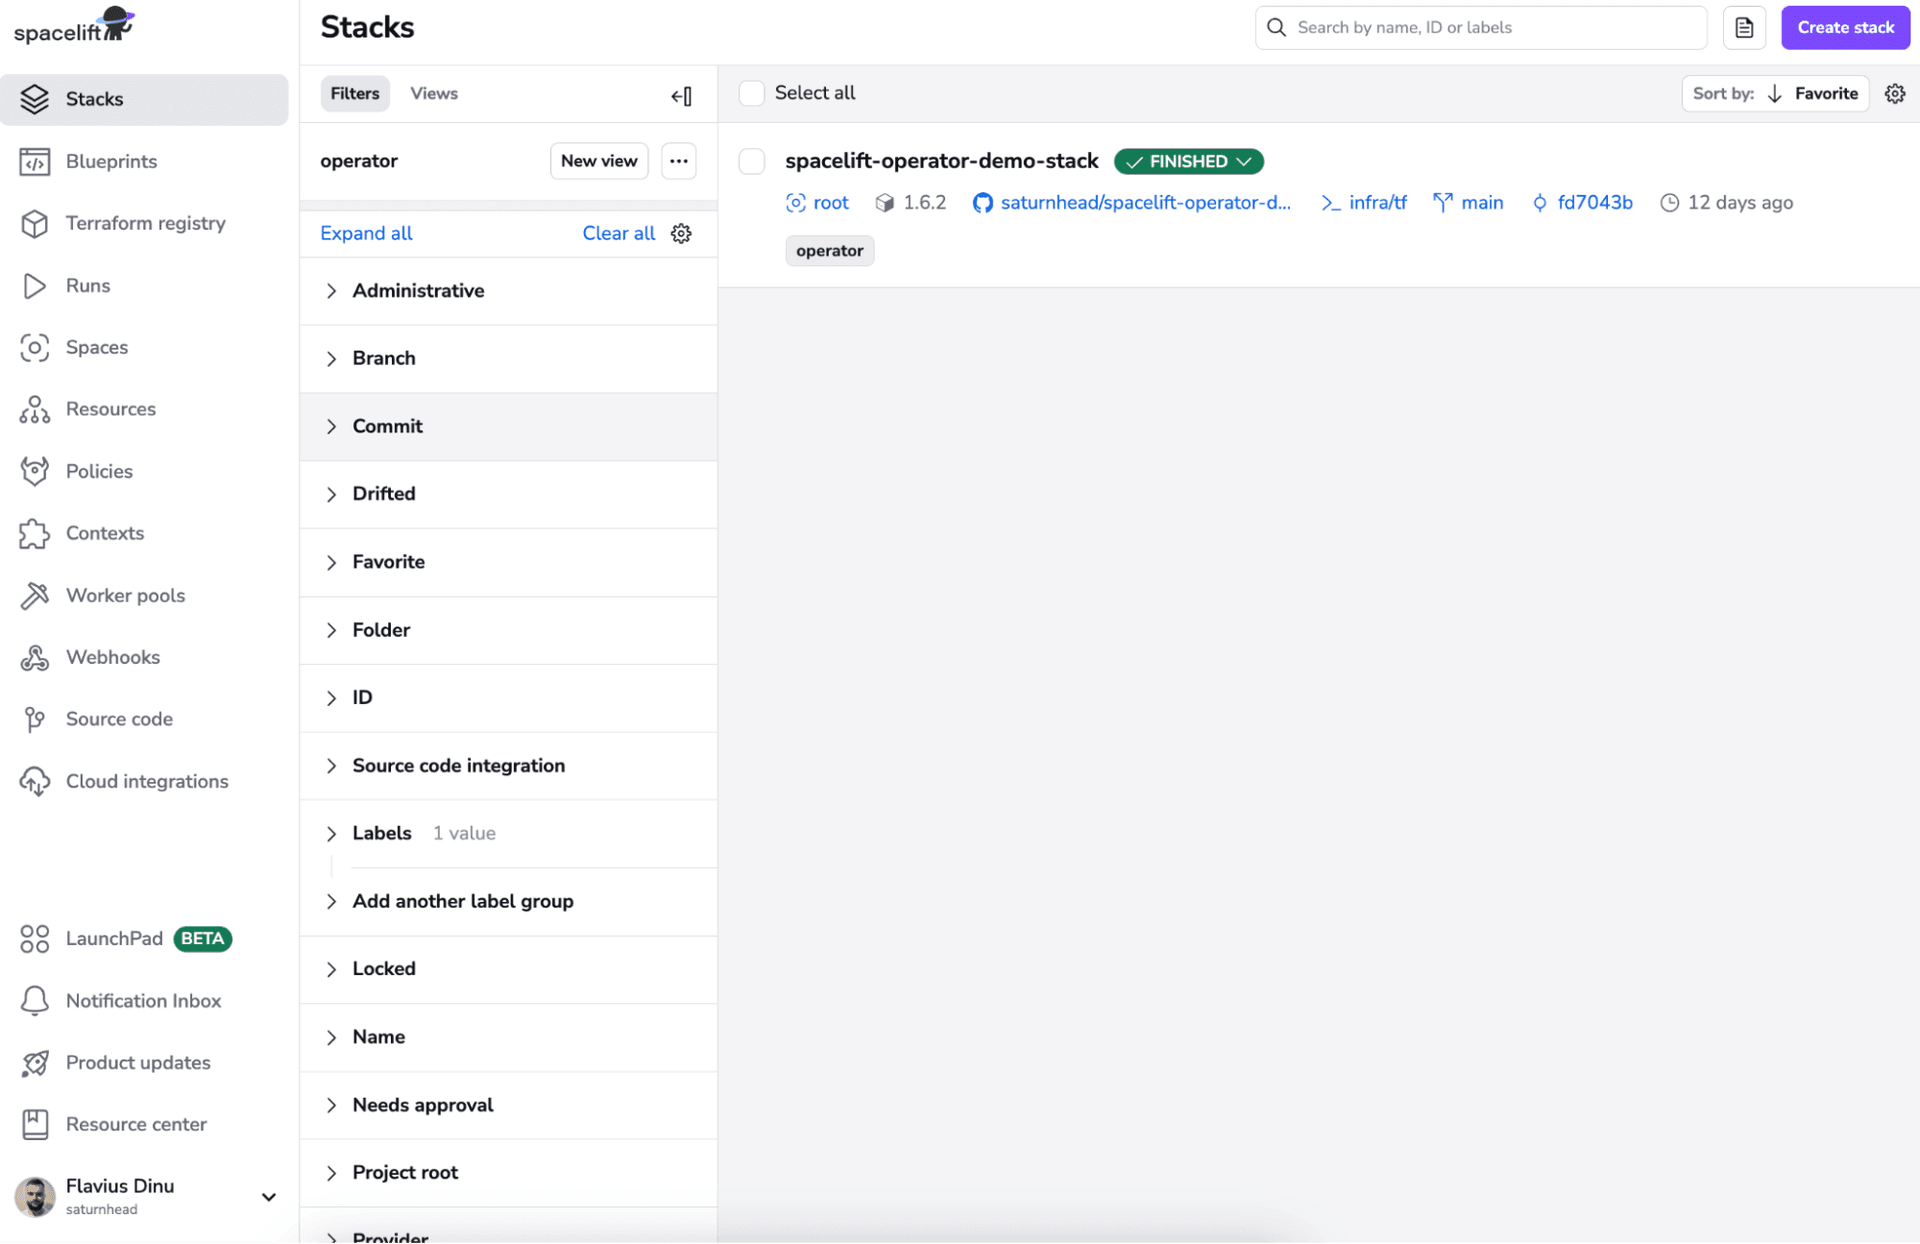Select the spacelift-operator-demo-stack checkbox
Viewport: 1920px width, 1244px height.
click(x=751, y=161)
